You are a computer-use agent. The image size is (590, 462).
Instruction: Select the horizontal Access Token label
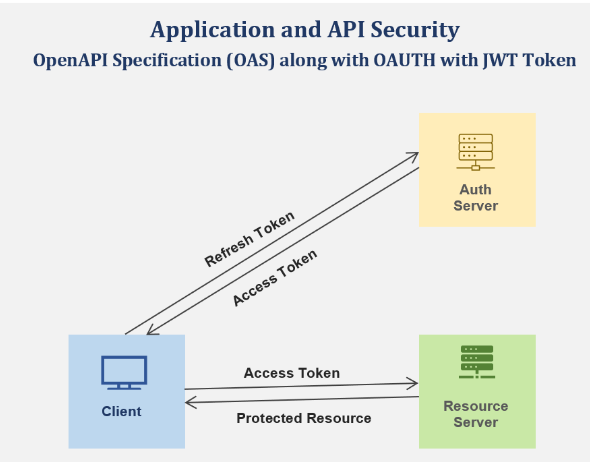(292, 373)
